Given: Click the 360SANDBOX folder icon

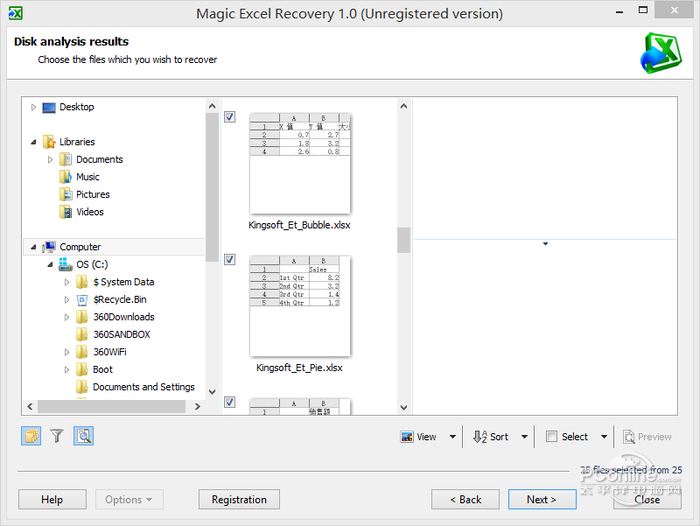Looking at the screenshot, I should point(82,334).
